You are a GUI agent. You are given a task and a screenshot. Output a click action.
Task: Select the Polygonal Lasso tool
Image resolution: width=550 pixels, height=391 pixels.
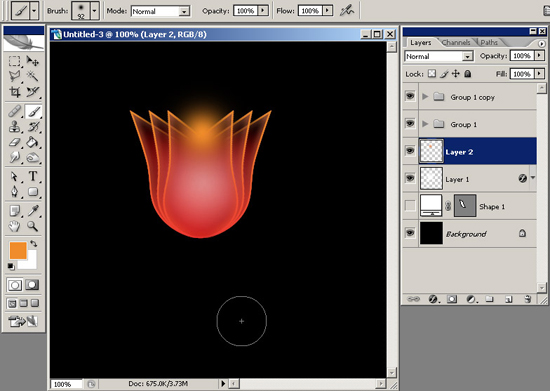pyautogui.click(x=14, y=76)
